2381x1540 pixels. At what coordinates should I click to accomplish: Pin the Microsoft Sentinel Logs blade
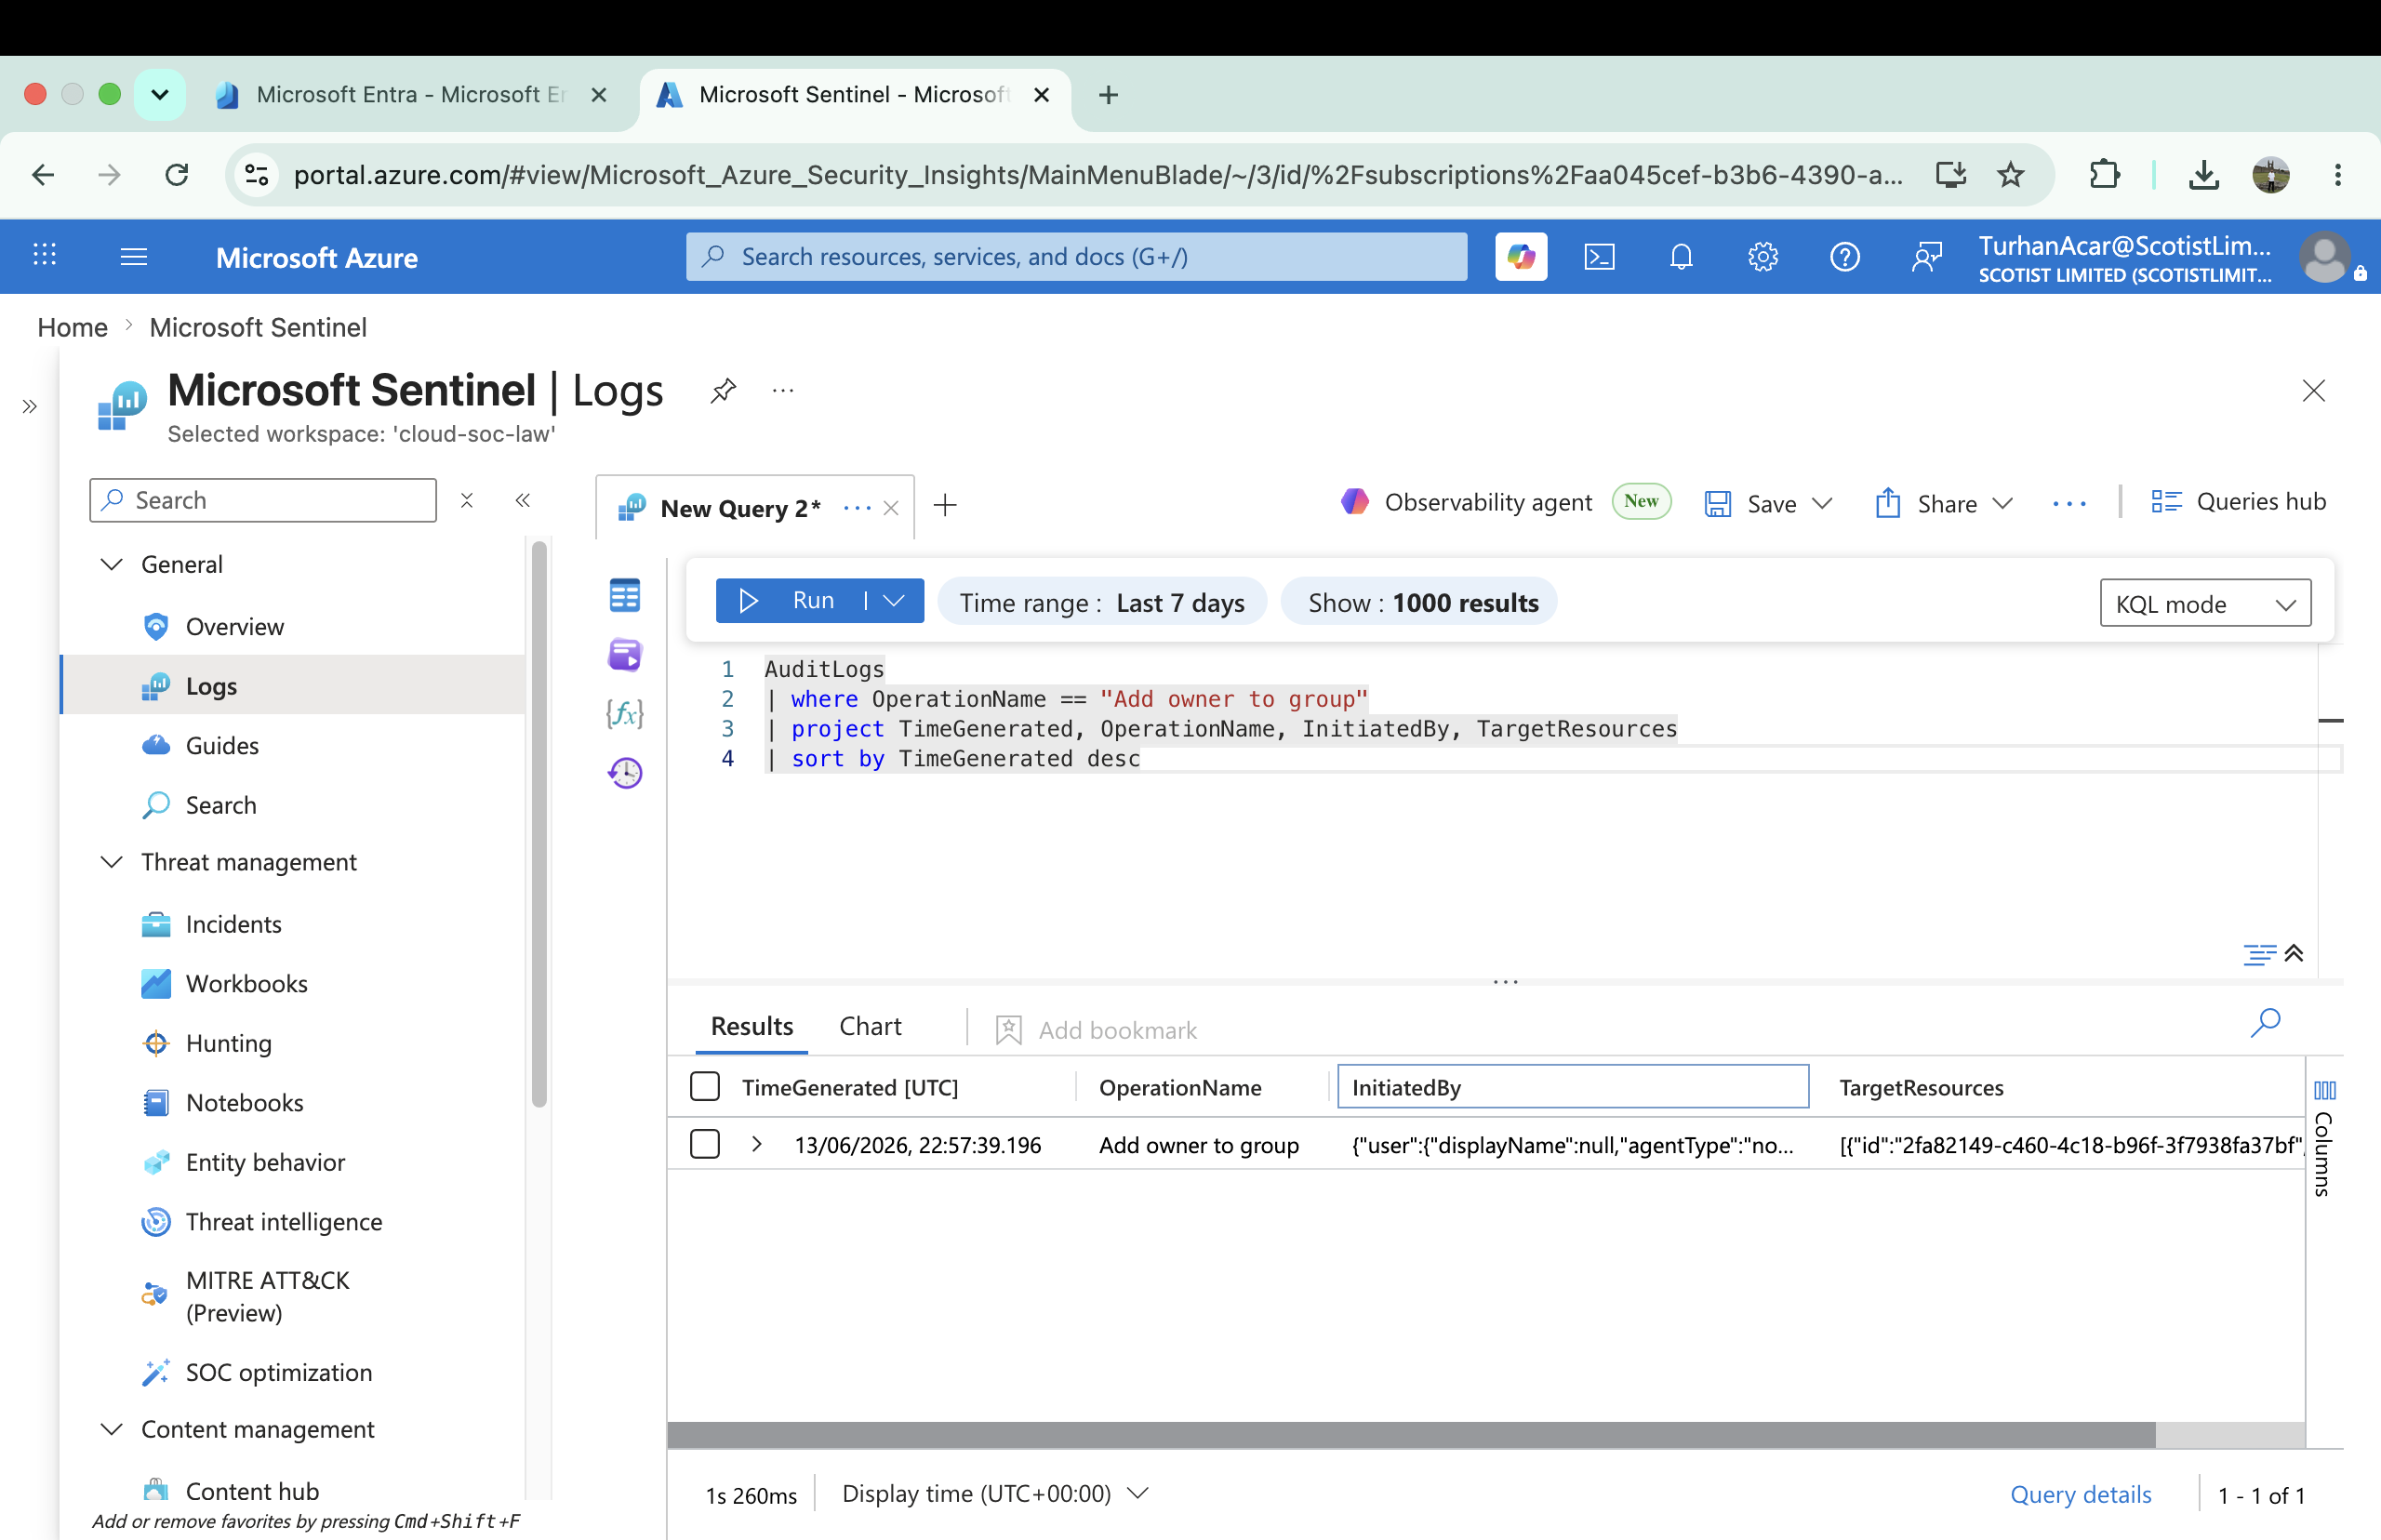tap(722, 390)
